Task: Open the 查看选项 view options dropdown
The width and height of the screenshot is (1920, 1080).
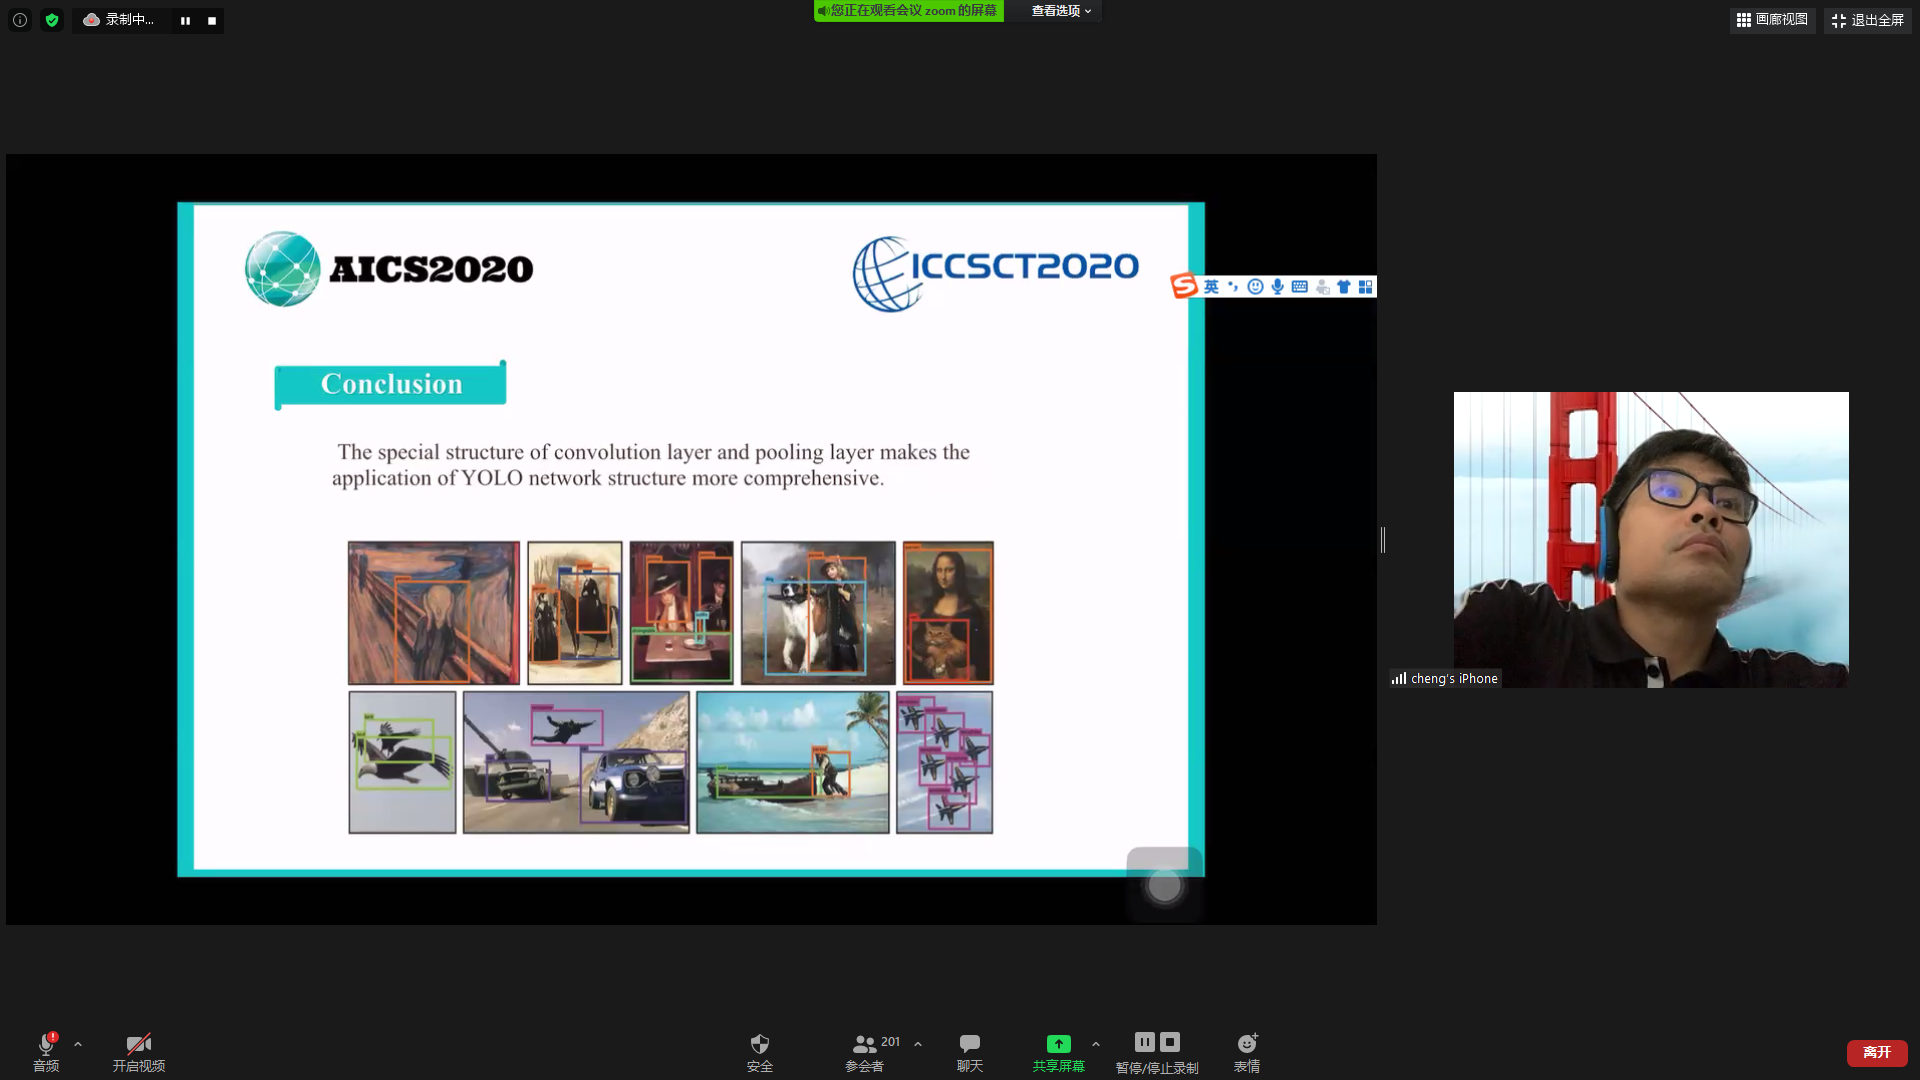Action: [x=1061, y=11]
